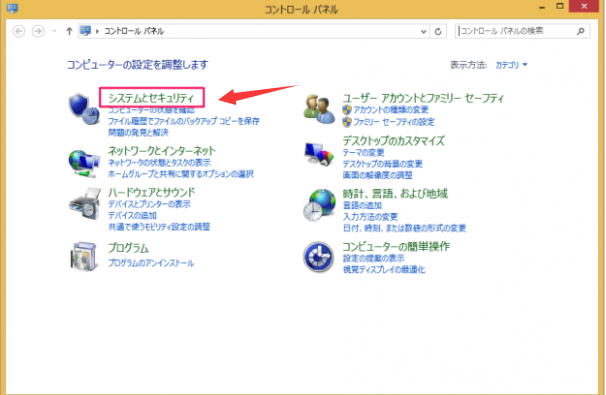Click the window system icon in title bar
The image size is (606, 395).
point(12,8)
